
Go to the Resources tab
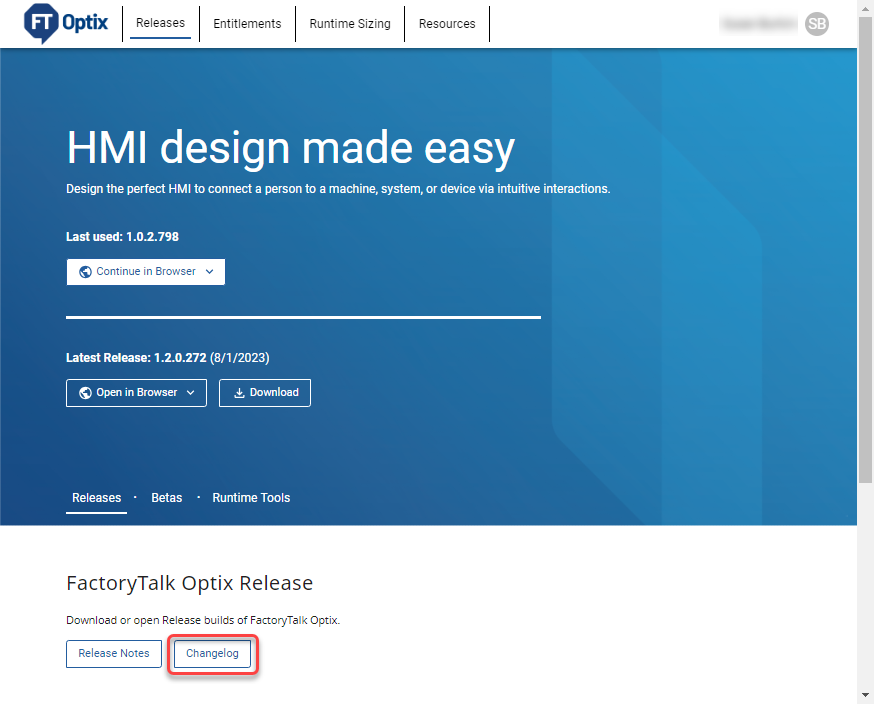447,23
